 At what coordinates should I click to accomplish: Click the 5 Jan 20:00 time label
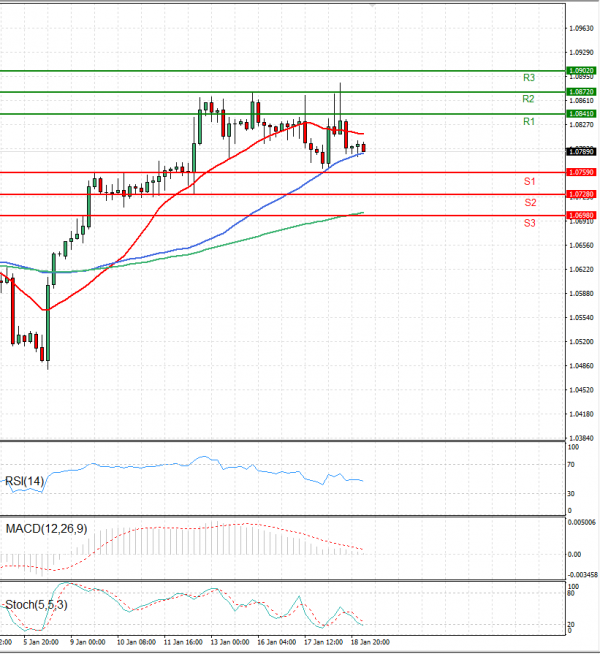click(41, 642)
